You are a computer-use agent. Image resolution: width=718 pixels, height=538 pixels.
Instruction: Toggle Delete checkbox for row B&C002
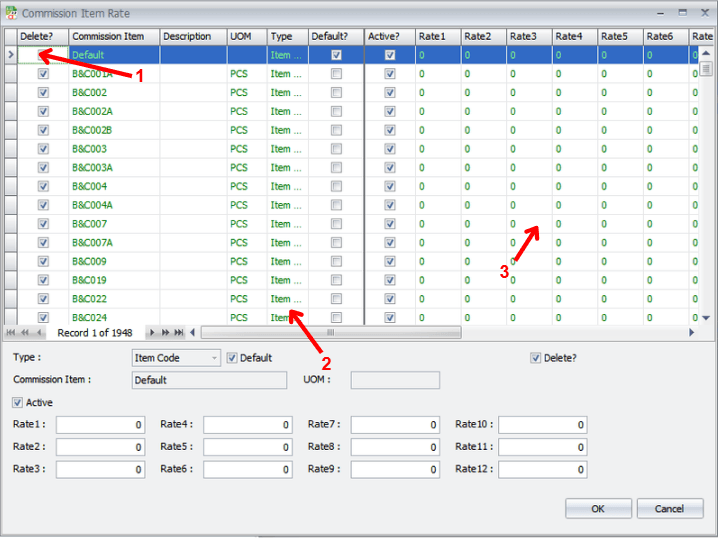[x=43, y=93]
